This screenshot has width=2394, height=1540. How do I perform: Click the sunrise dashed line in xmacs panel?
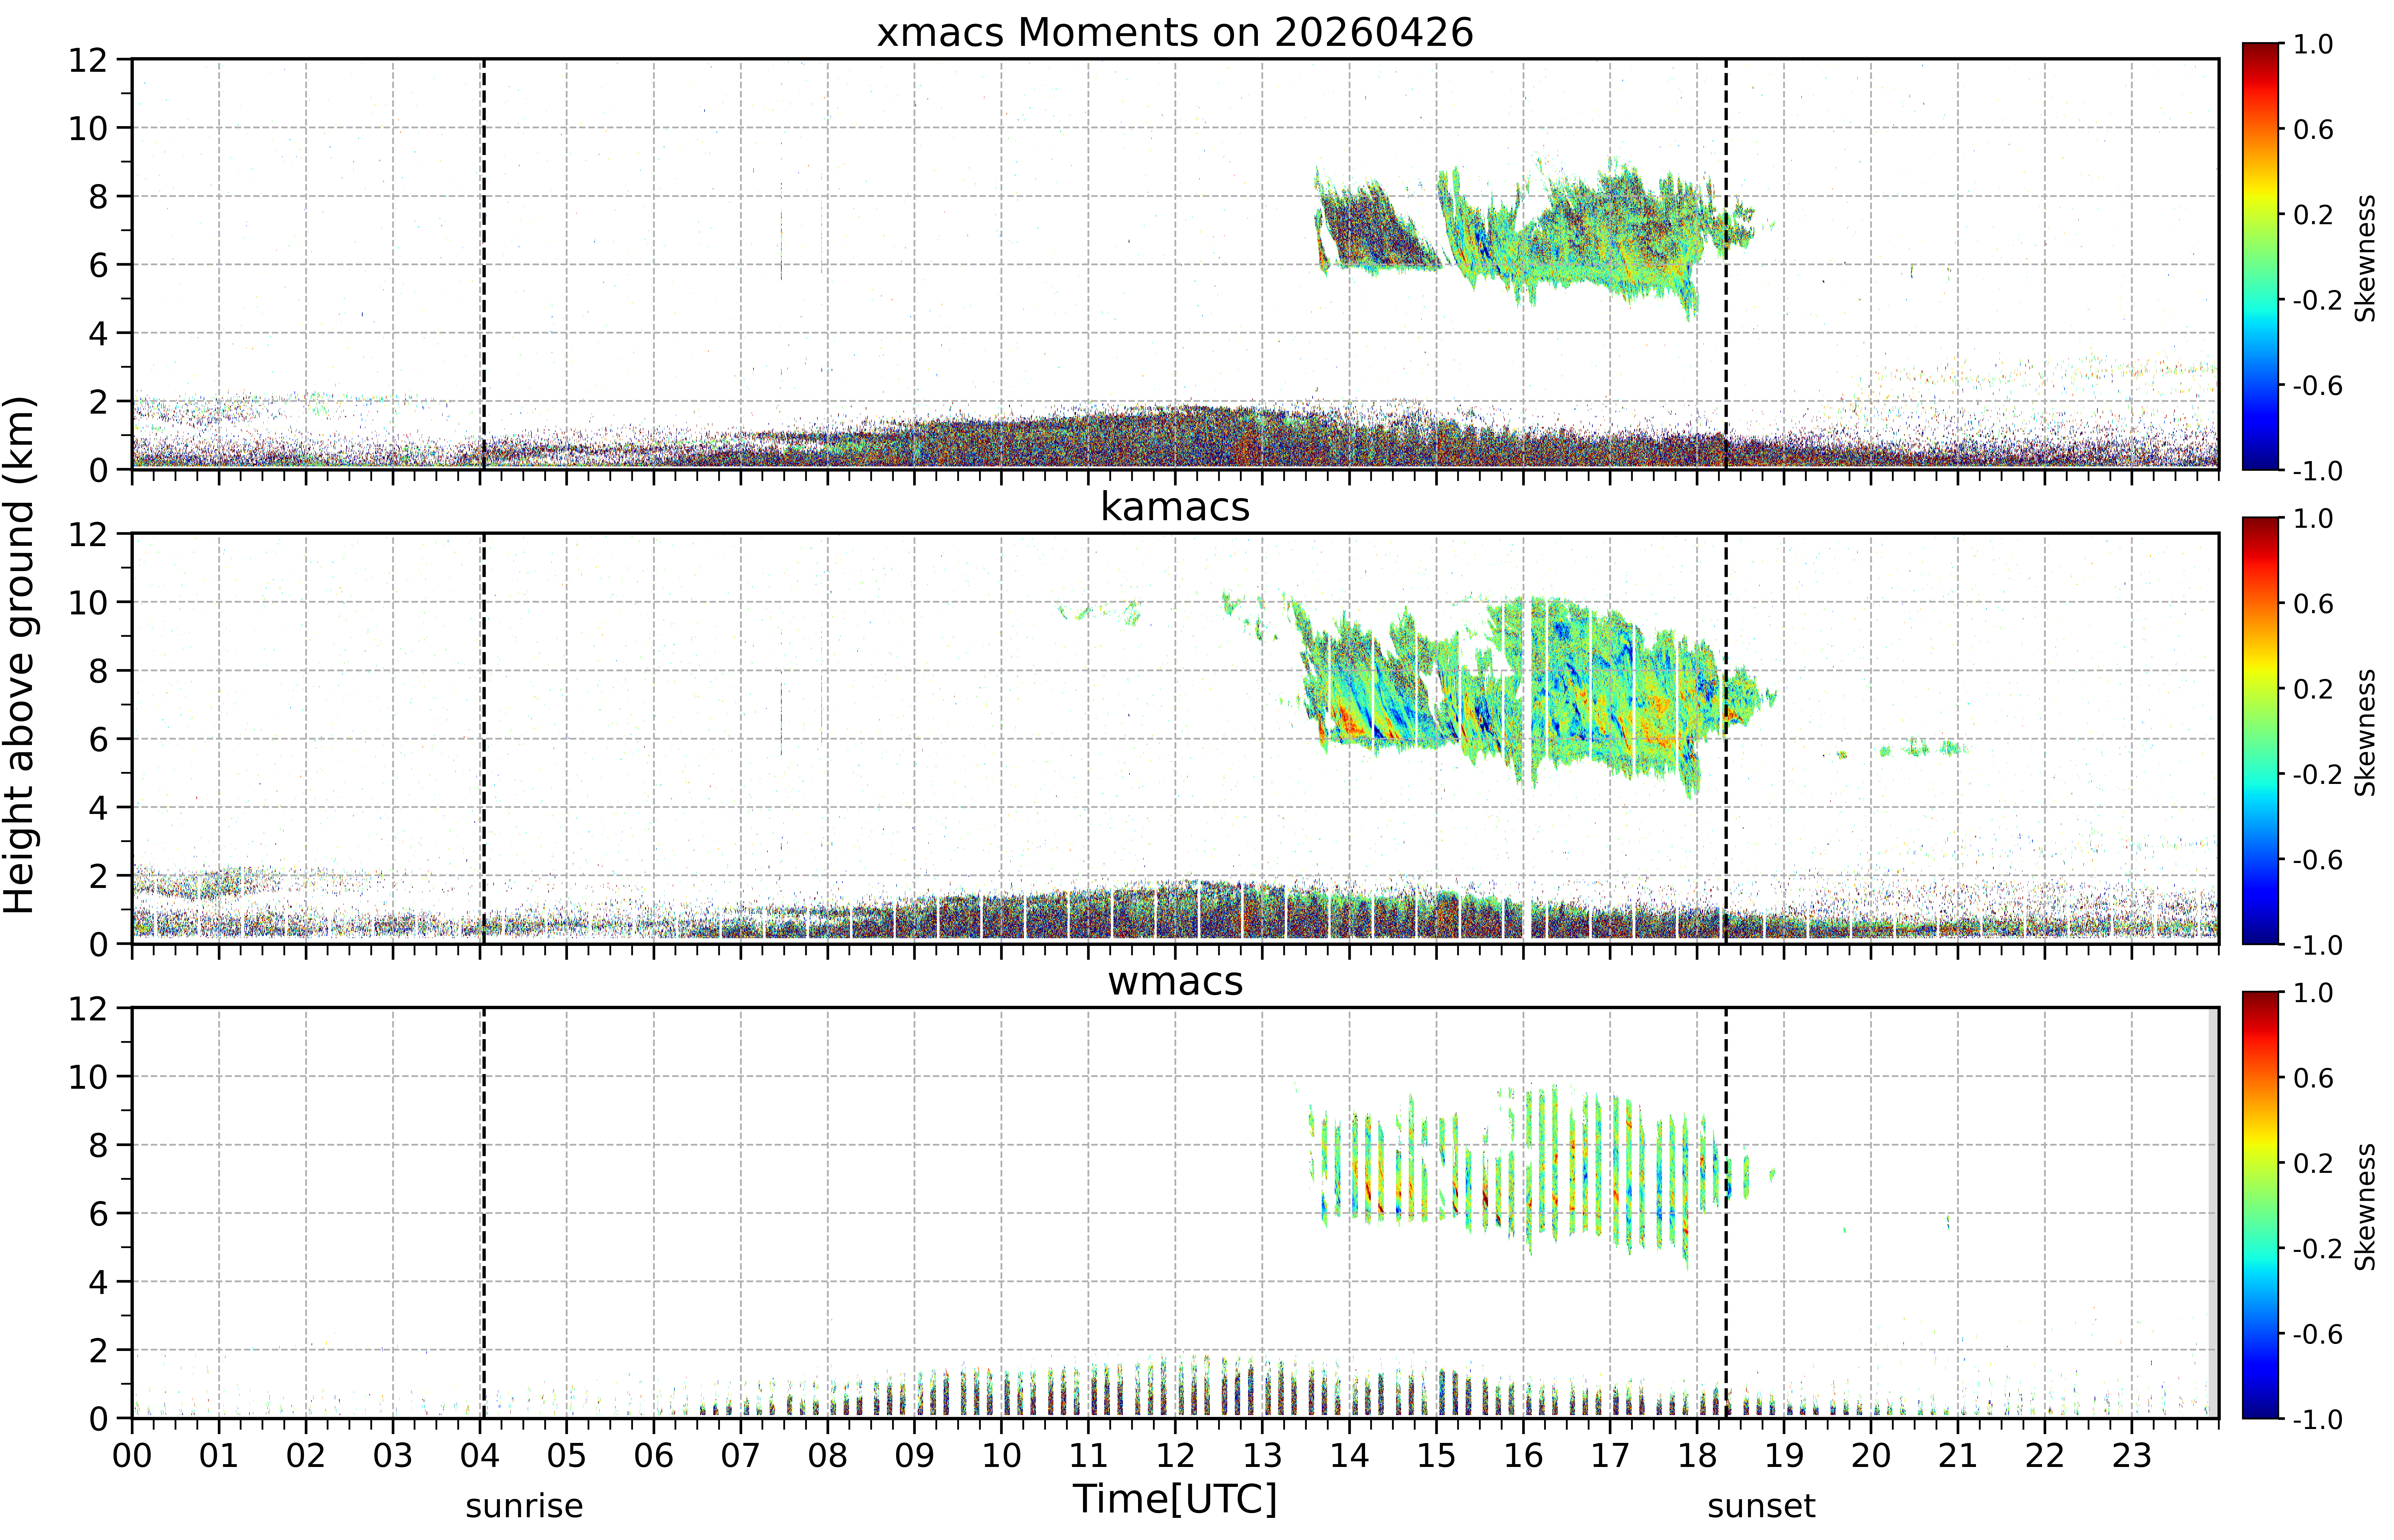tap(484, 264)
